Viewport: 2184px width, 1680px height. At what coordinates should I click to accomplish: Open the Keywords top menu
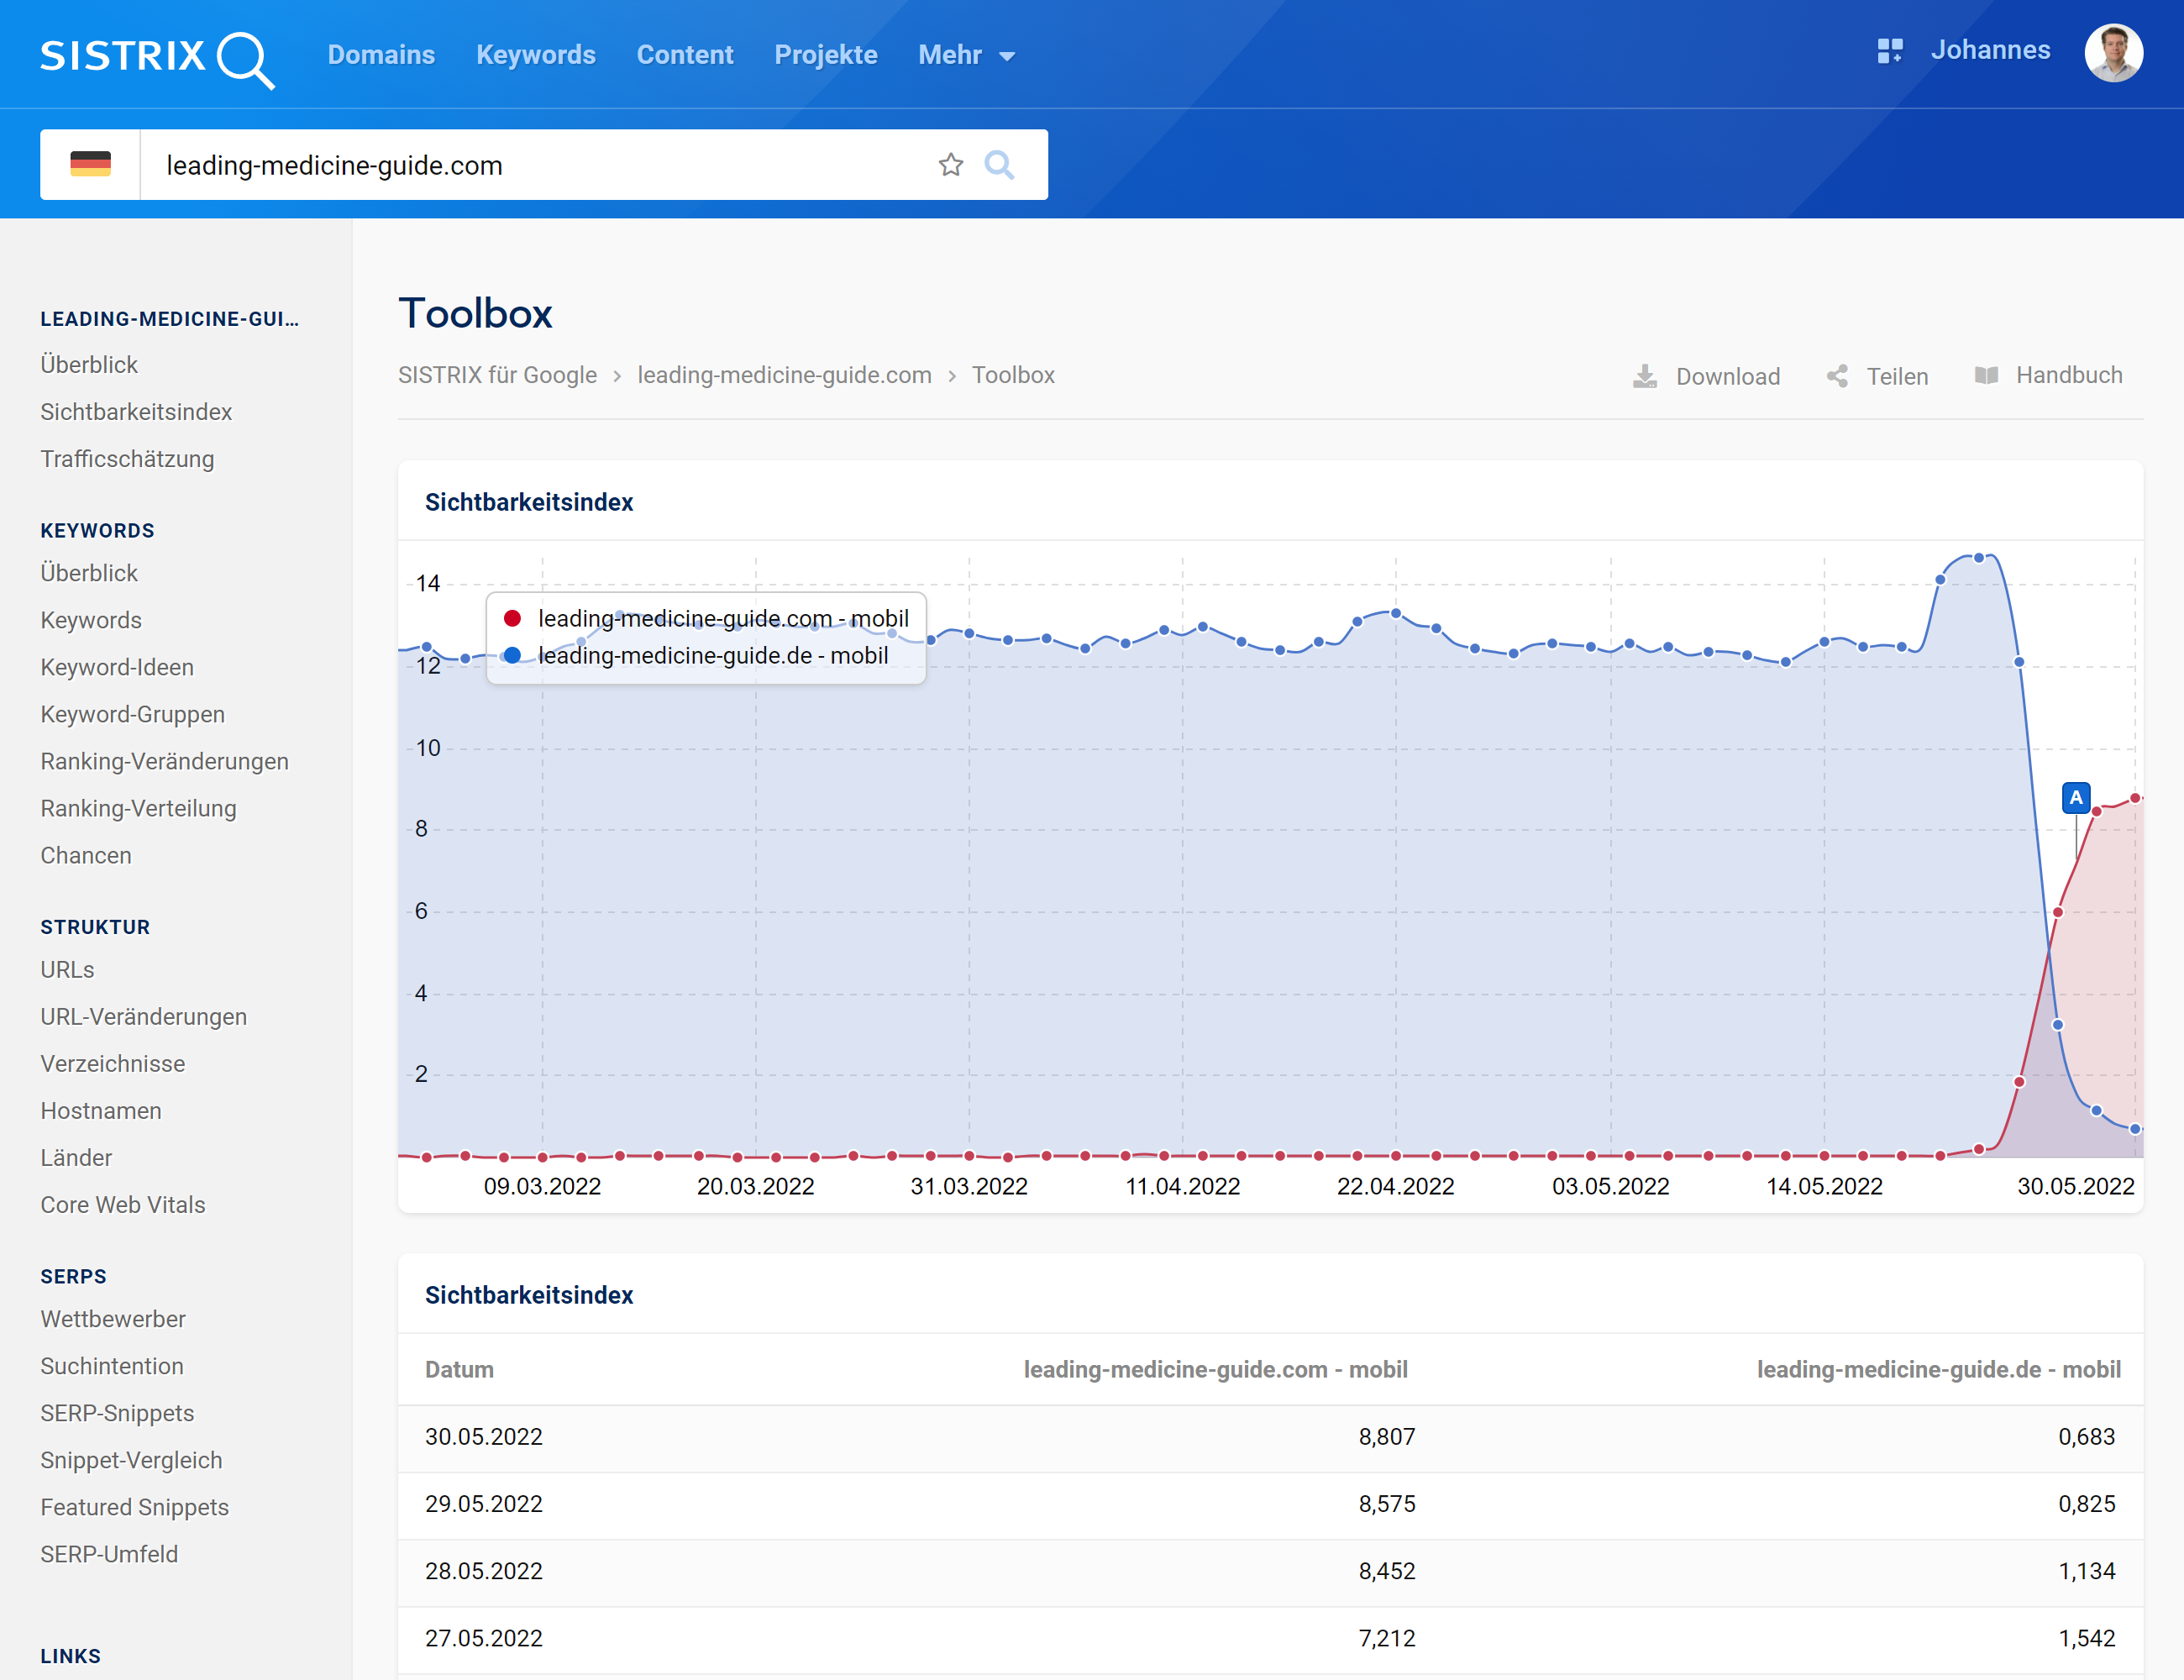tap(535, 55)
